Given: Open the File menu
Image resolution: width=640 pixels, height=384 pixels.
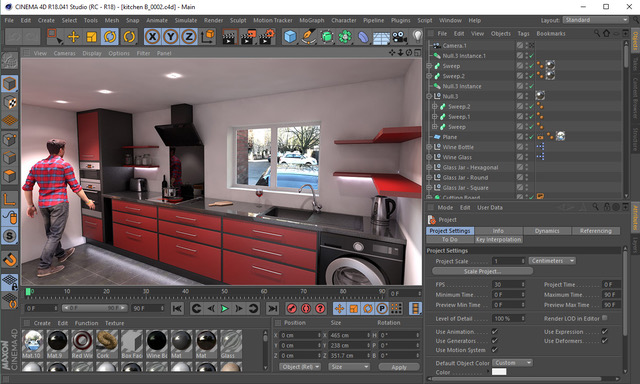Looking at the screenshot, I should click(9, 20).
